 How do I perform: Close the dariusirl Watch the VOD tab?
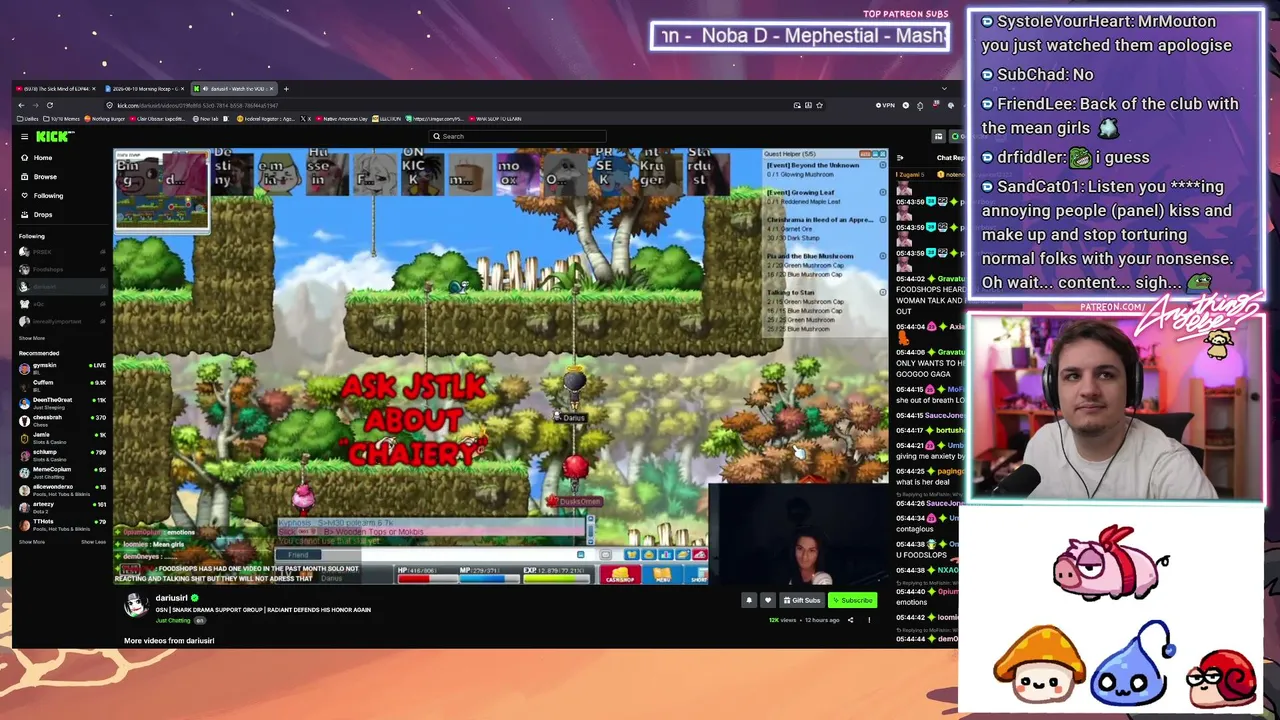pos(271,89)
